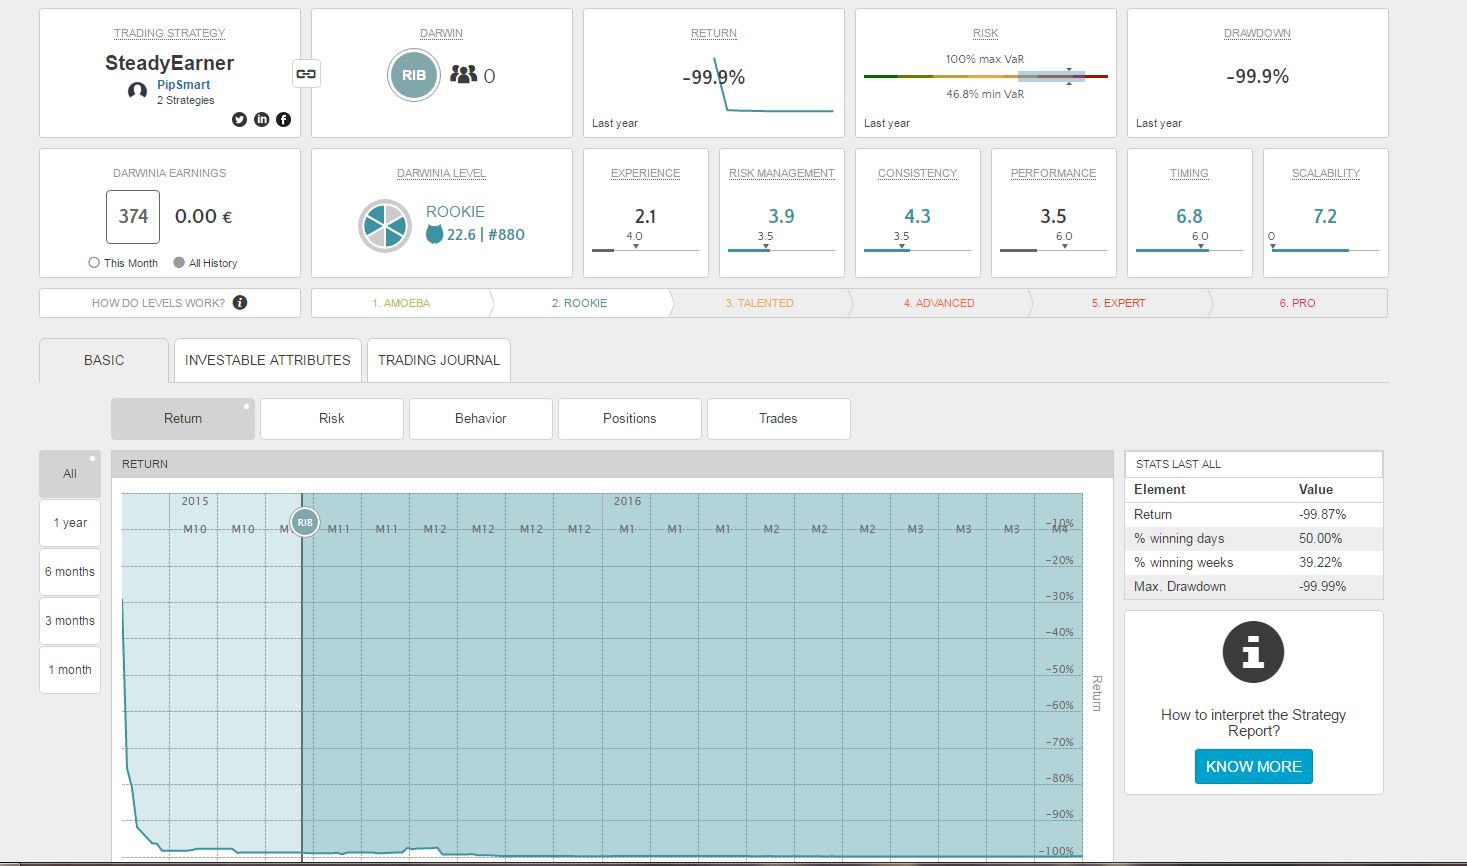The image size is (1467, 866).
Task: Click info icon next to How Do Levels Work
Action: pos(240,303)
